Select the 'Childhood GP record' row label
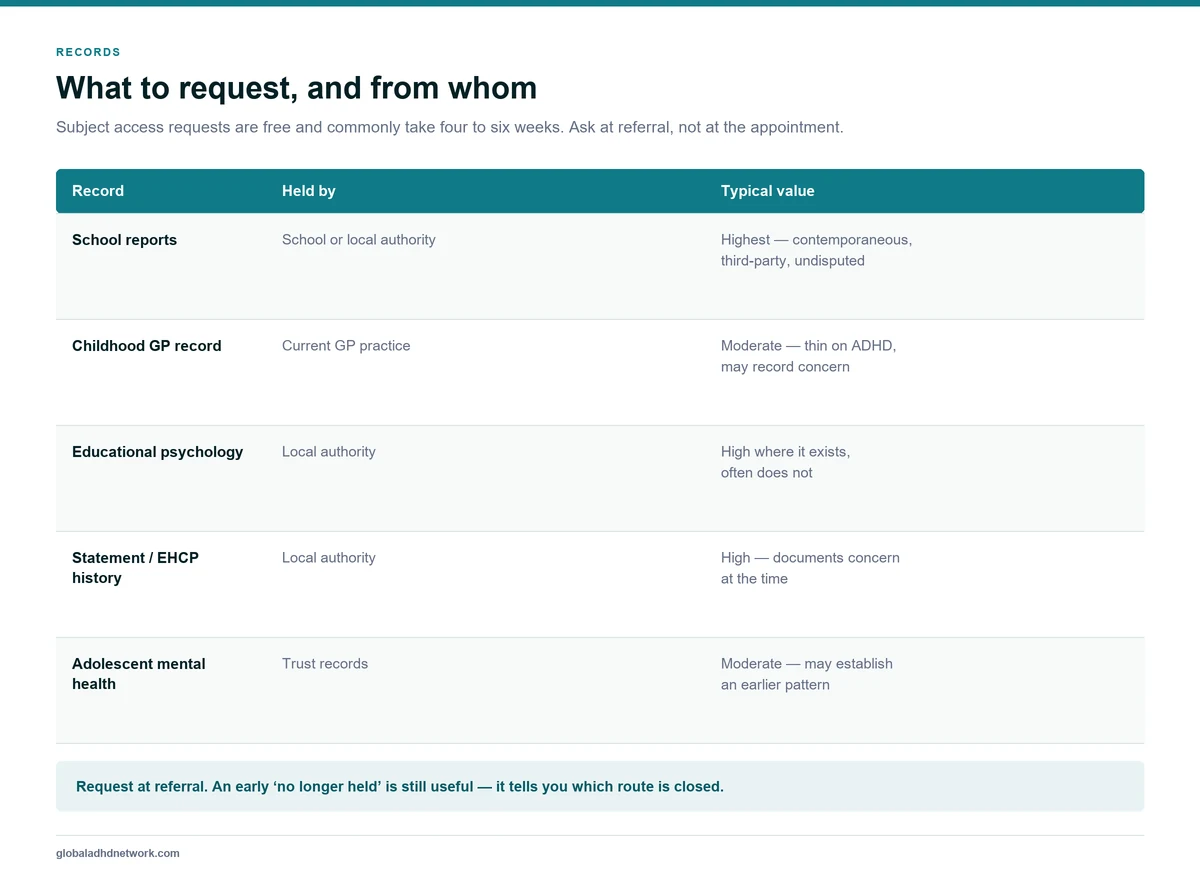 [147, 346]
